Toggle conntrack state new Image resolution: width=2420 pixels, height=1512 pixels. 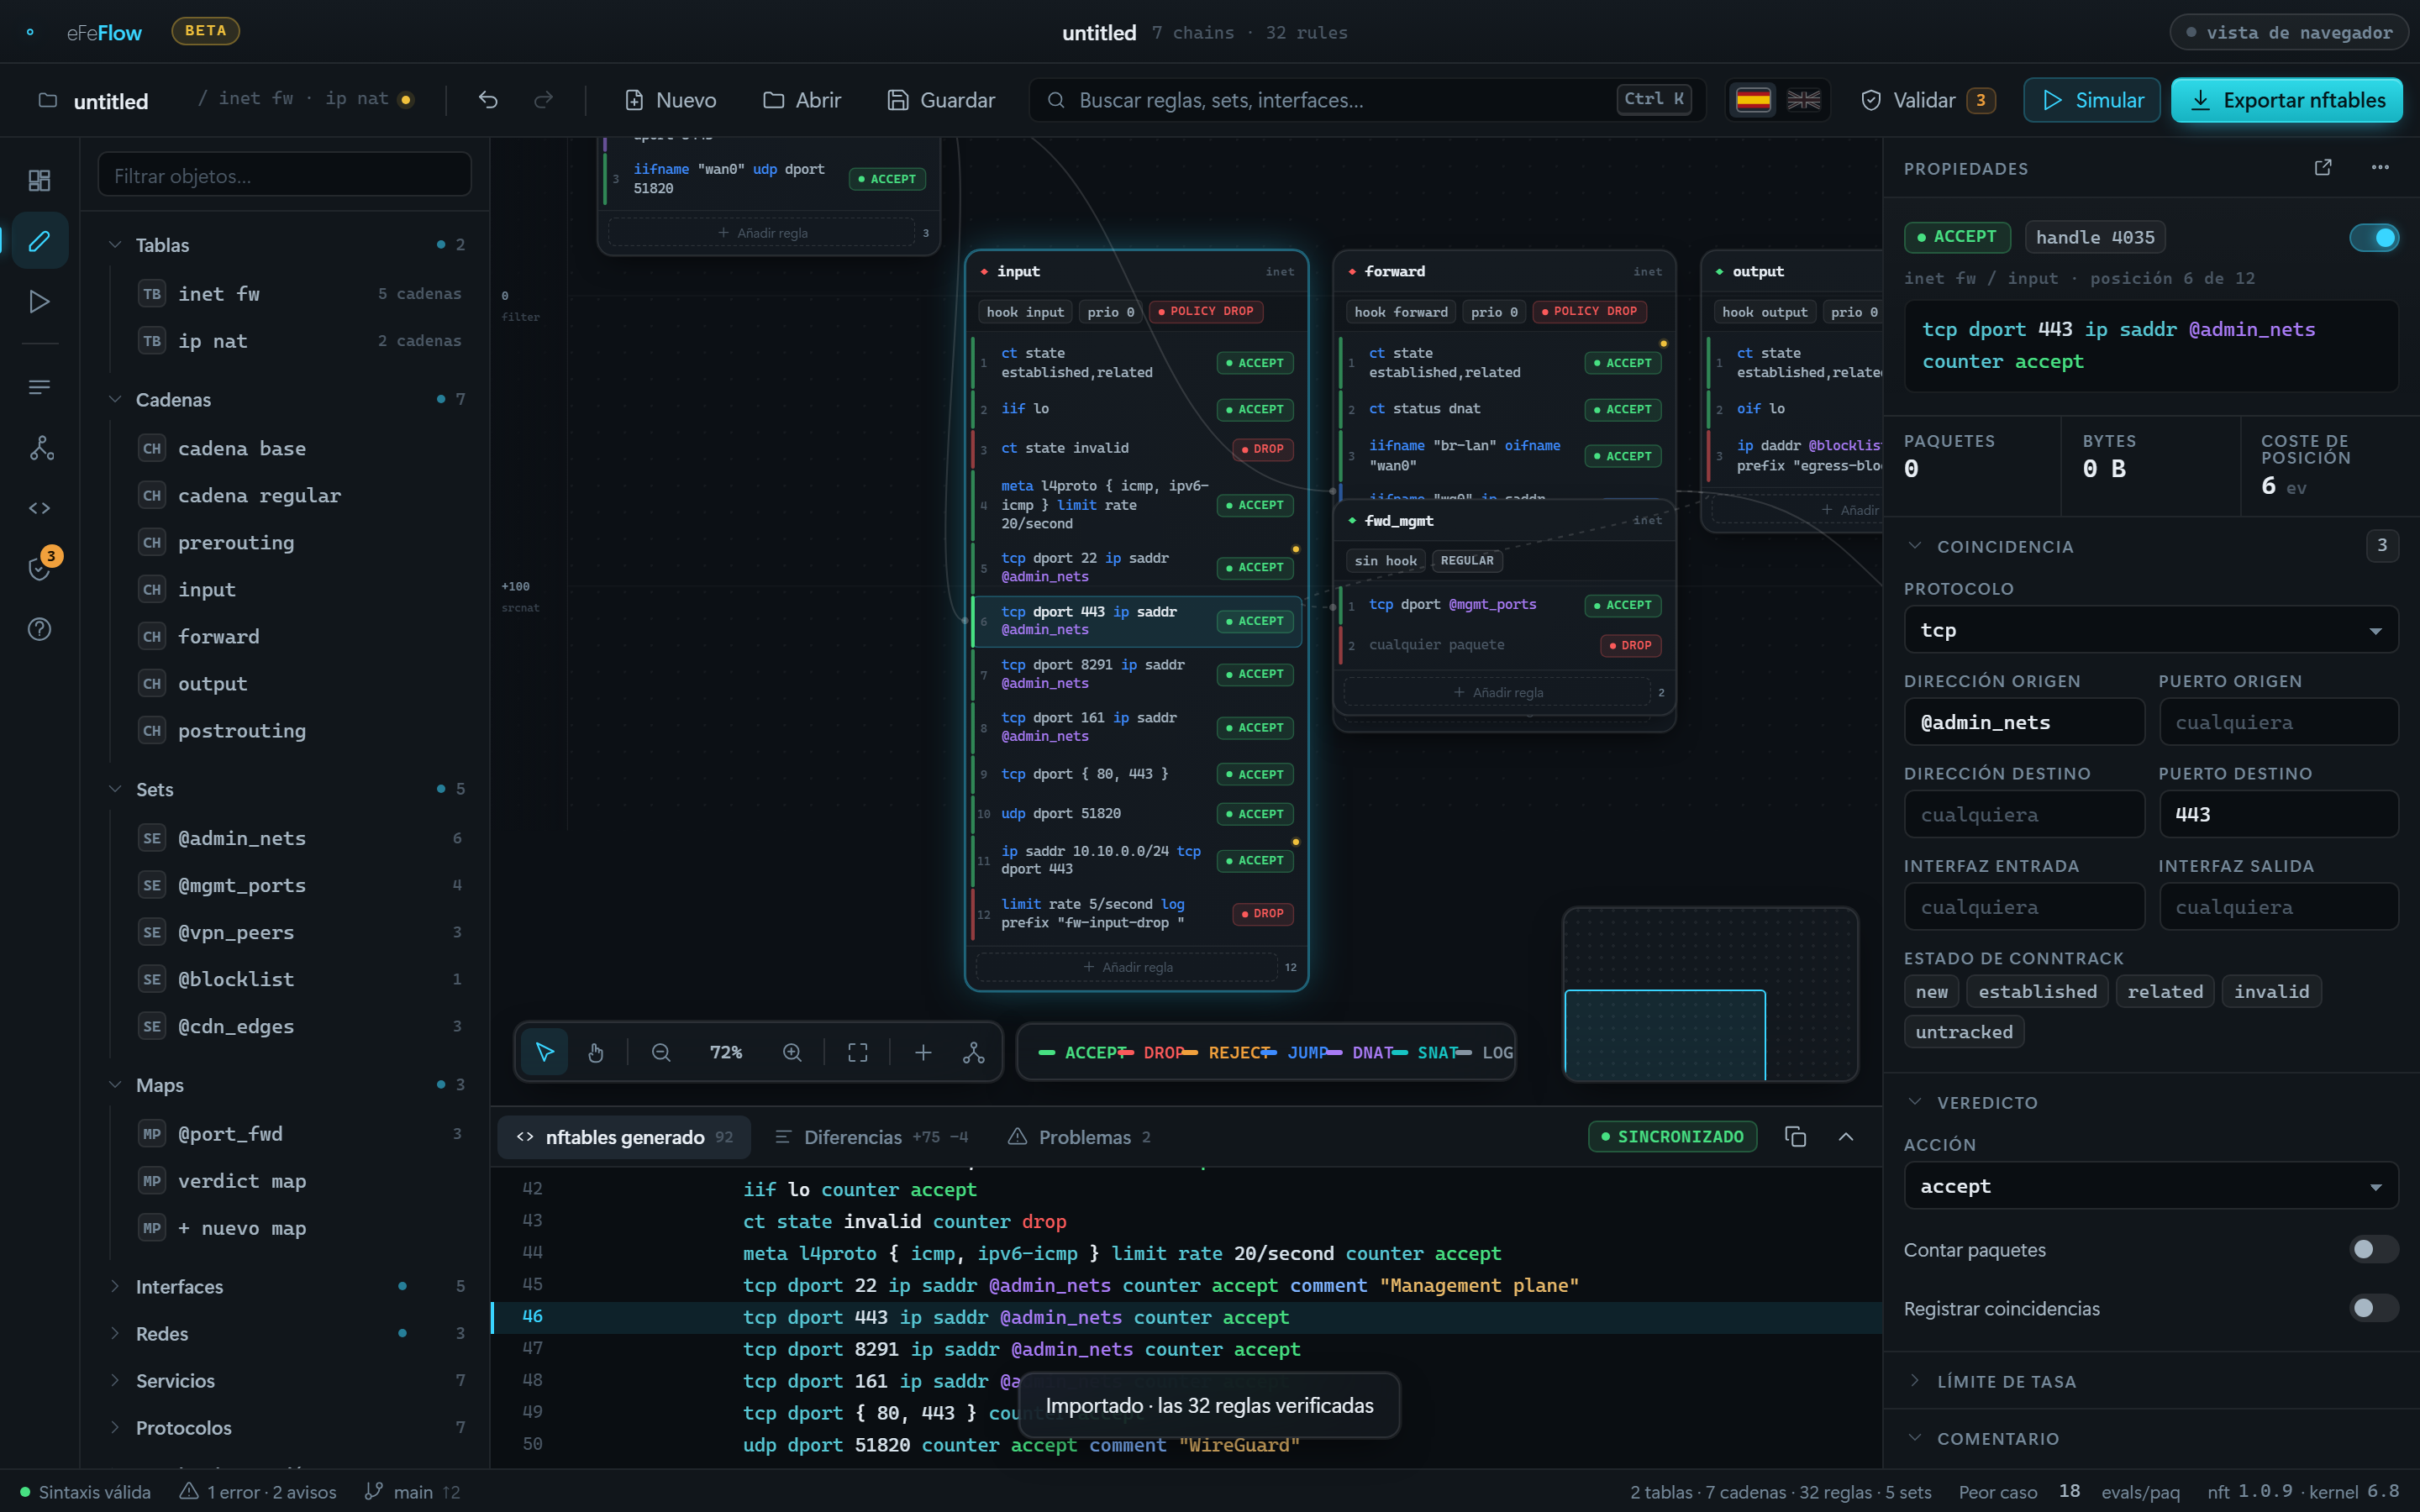pos(1932,992)
